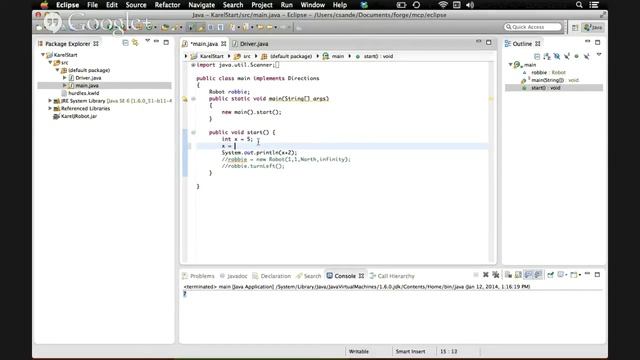
Task: Collapse all in Package Explorer
Action: pos(125,43)
